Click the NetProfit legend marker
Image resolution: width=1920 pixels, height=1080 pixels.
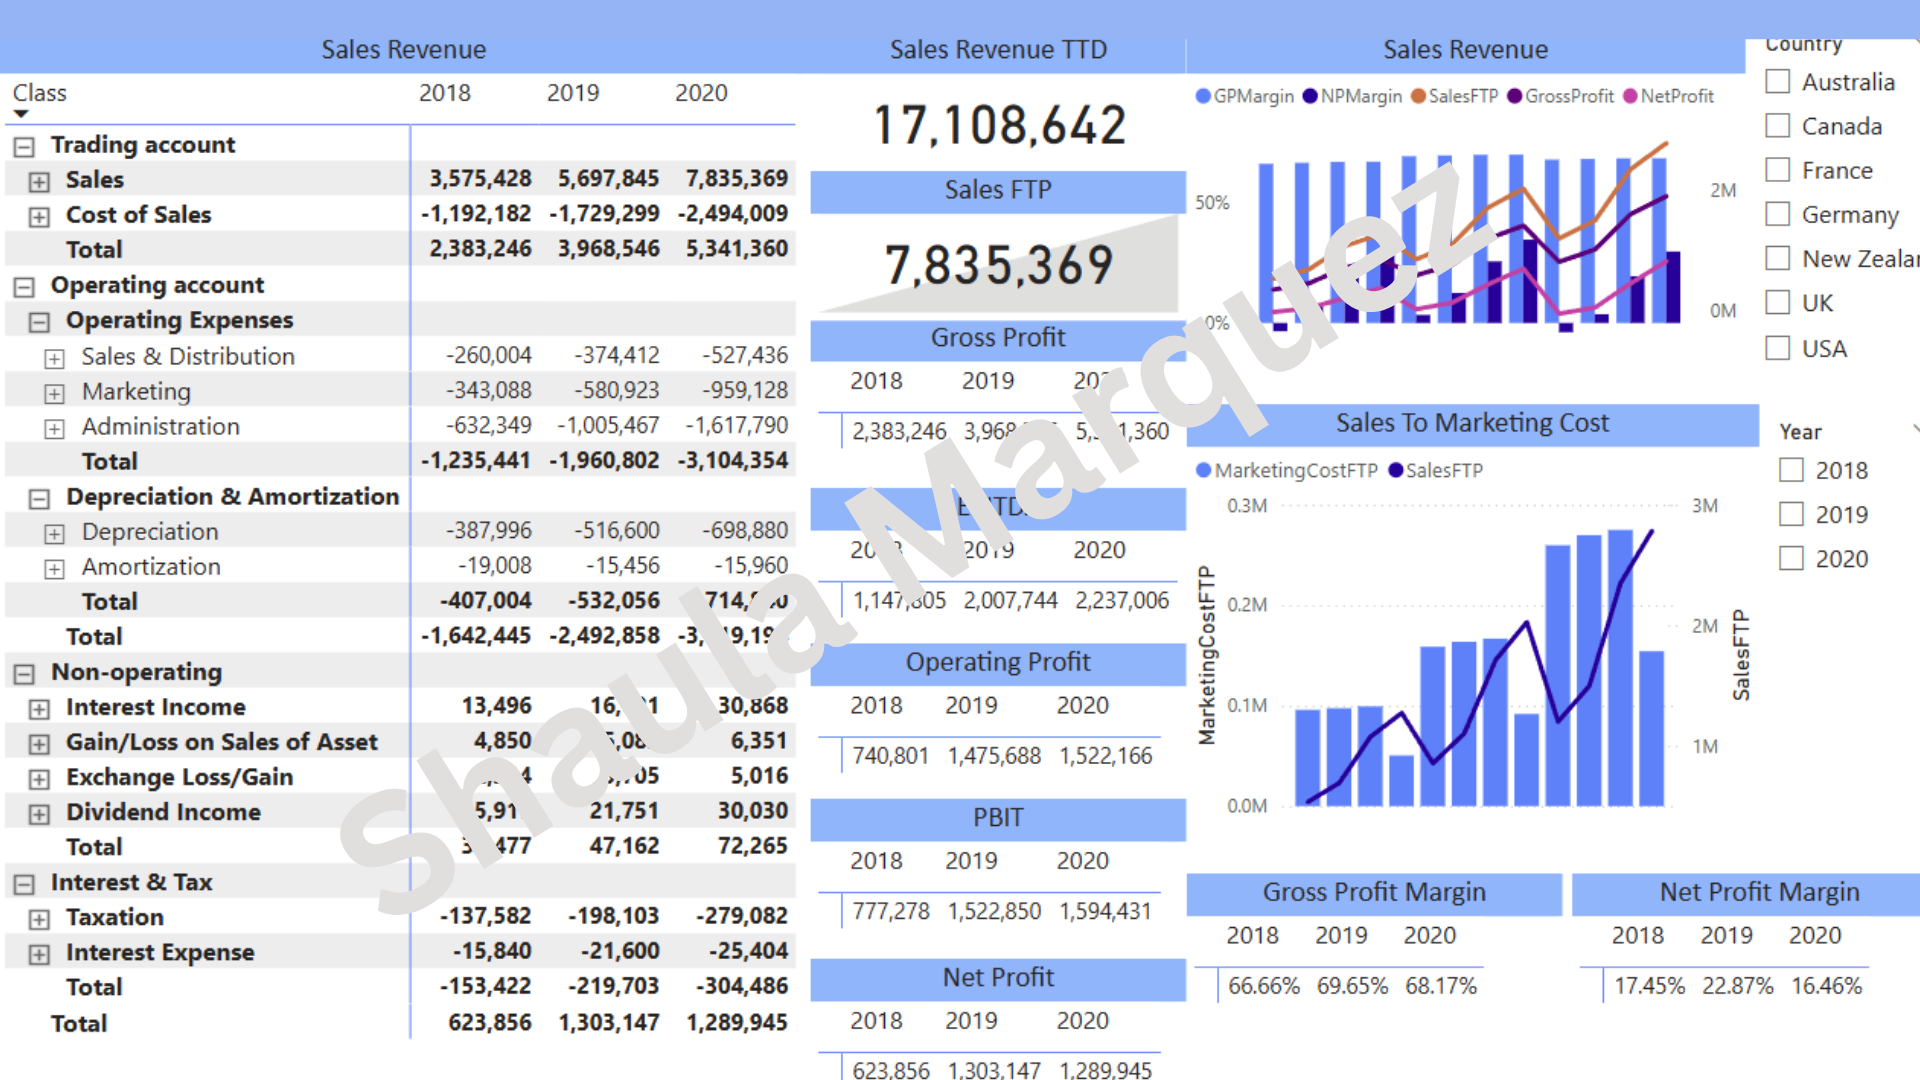tap(1630, 96)
